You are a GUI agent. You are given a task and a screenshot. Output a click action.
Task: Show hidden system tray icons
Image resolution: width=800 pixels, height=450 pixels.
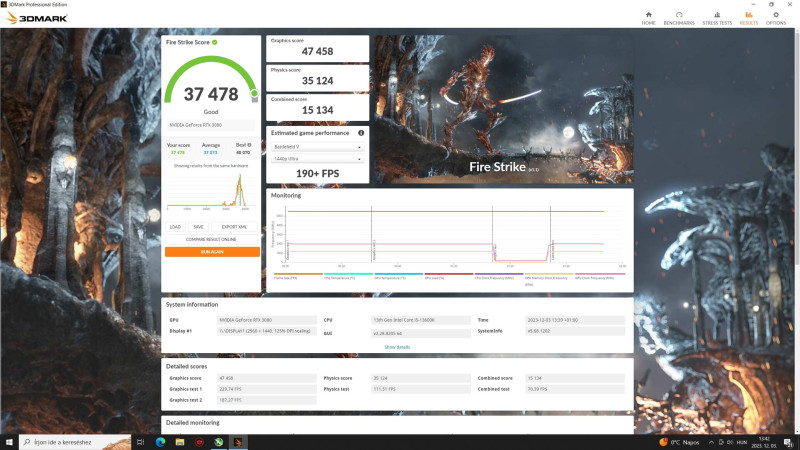711,442
